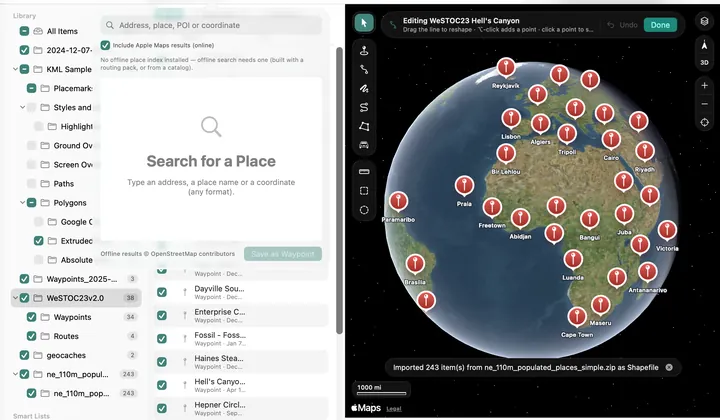Click the Undo button
This screenshot has height=420, width=720.
pyautogui.click(x=623, y=25)
